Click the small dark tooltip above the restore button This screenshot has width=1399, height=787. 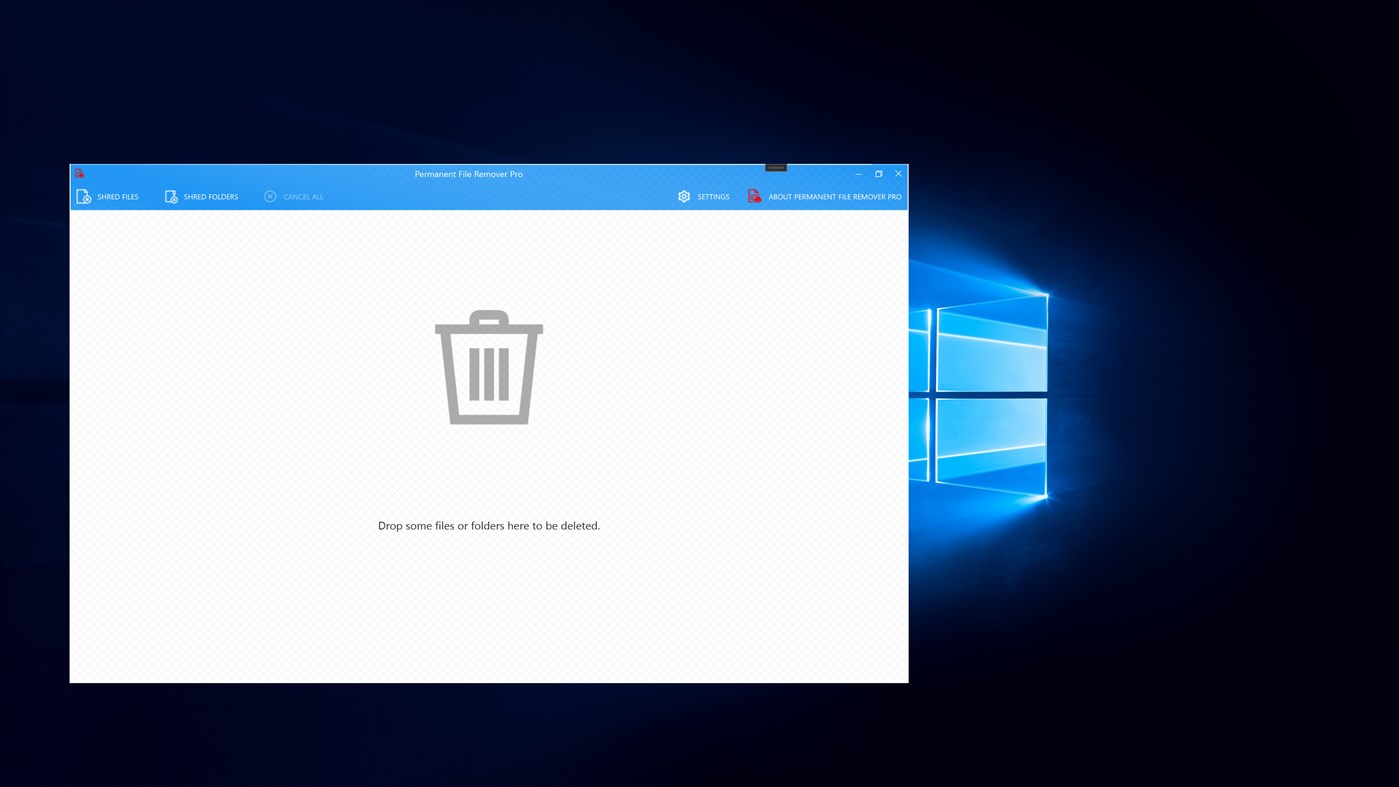pos(776,166)
